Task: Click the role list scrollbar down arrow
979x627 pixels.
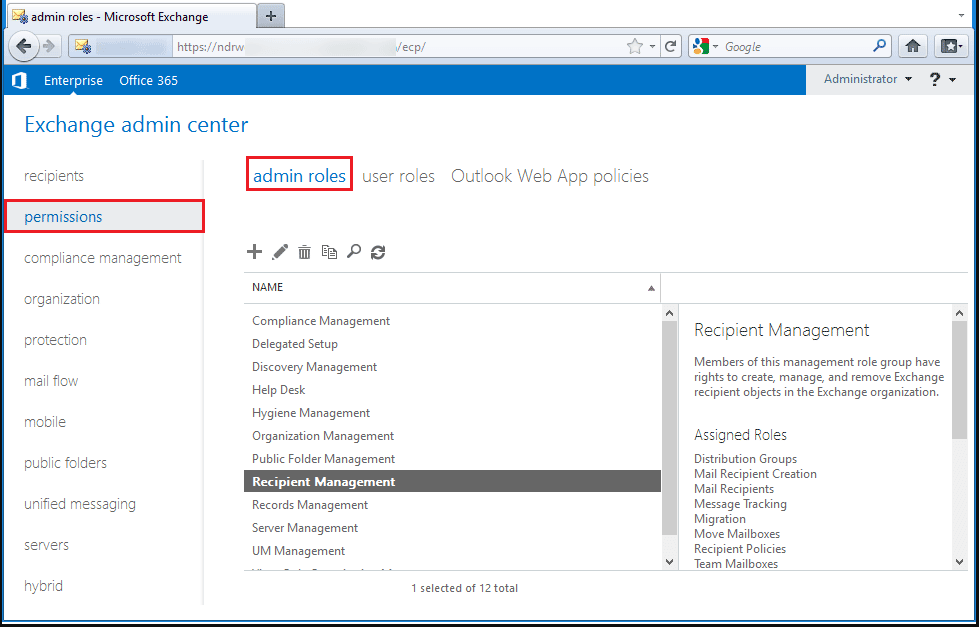Action: [x=669, y=563]
